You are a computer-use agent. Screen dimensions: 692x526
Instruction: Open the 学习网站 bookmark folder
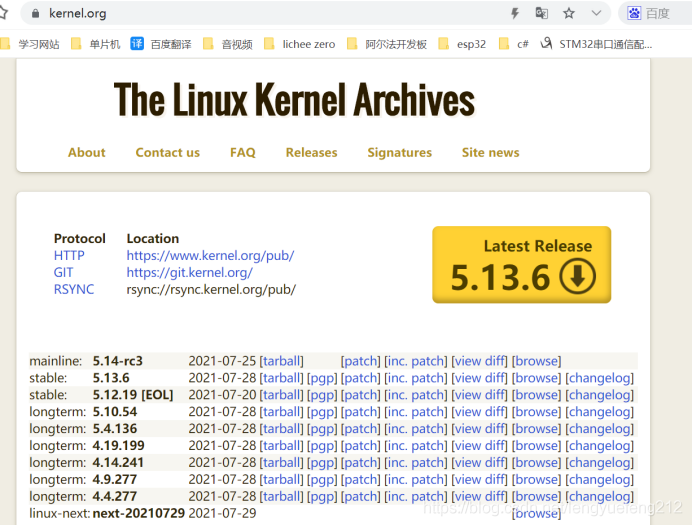point(30,44)
